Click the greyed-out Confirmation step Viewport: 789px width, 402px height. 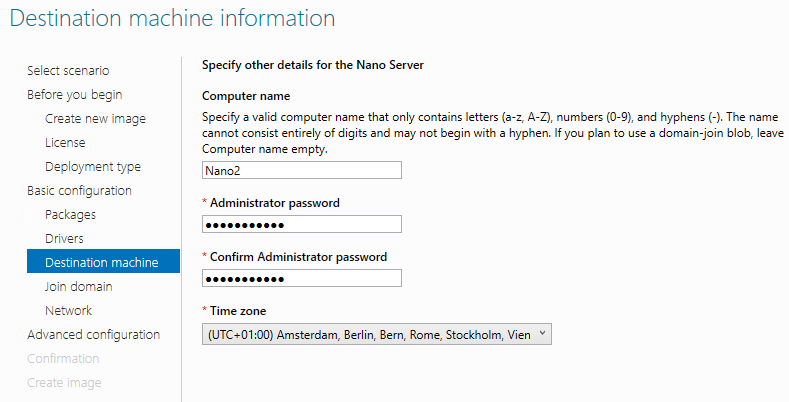[x=63, y=358]
